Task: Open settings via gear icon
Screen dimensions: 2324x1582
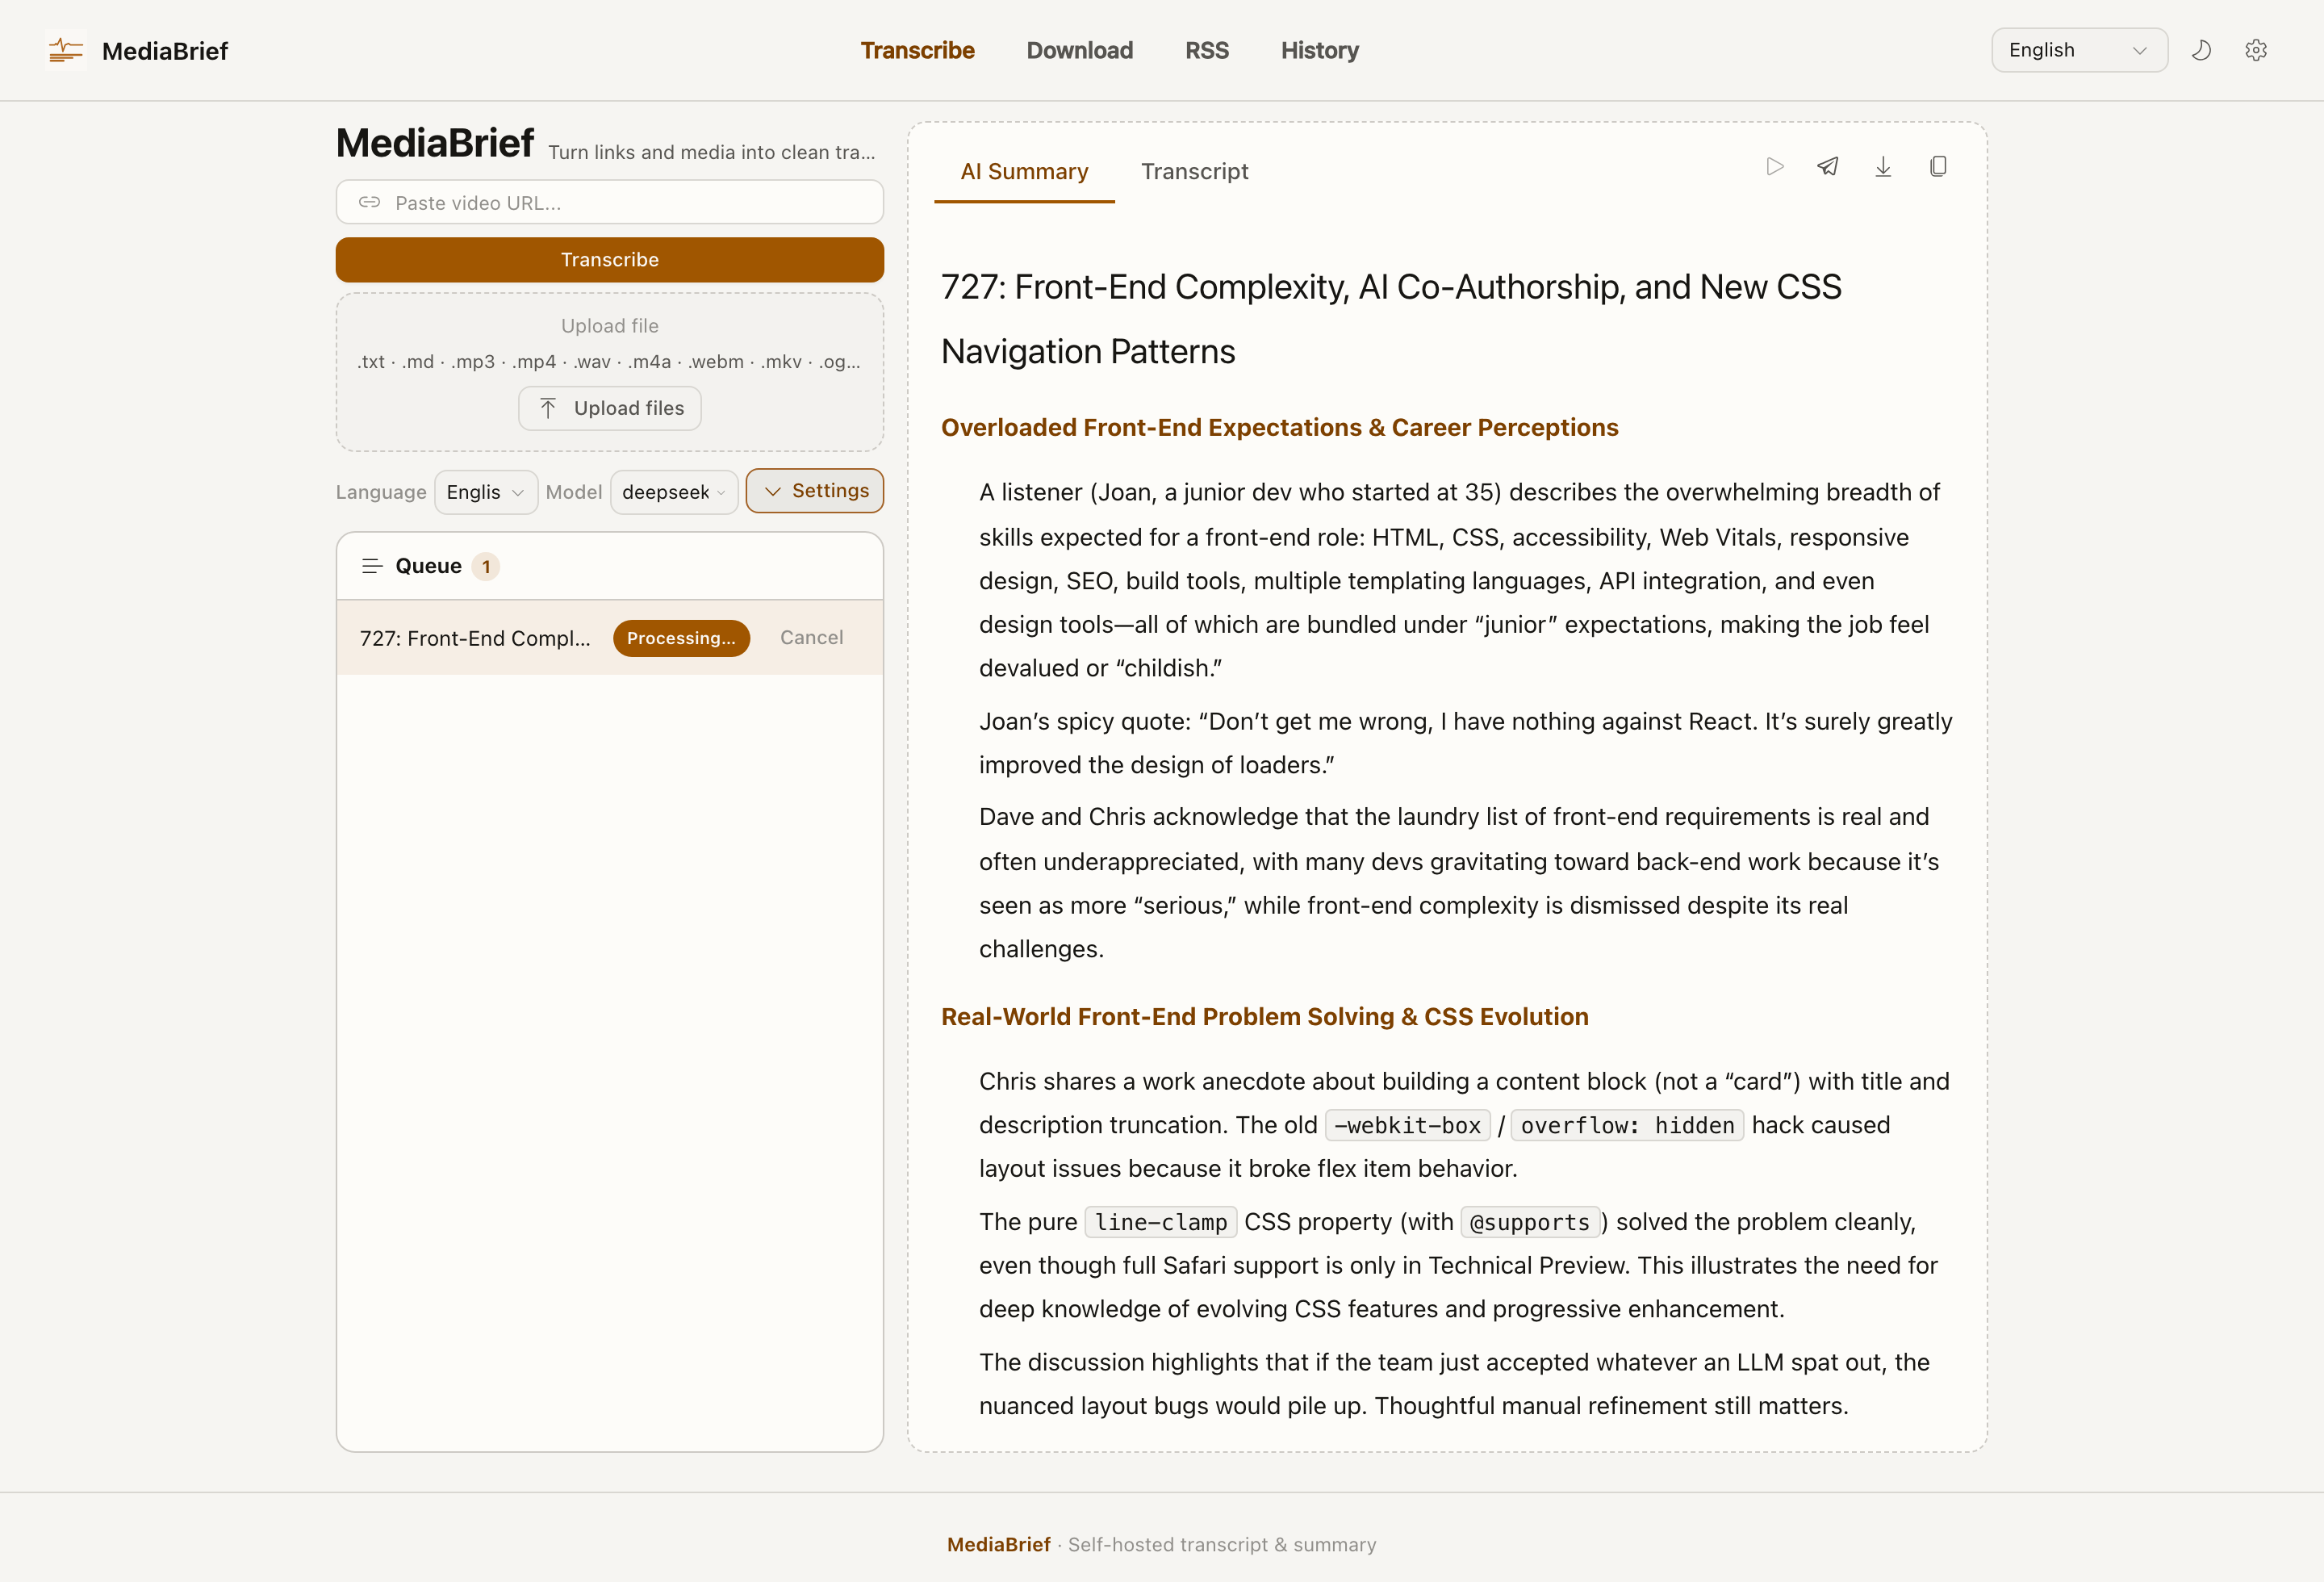Action: pos(2256,50)
